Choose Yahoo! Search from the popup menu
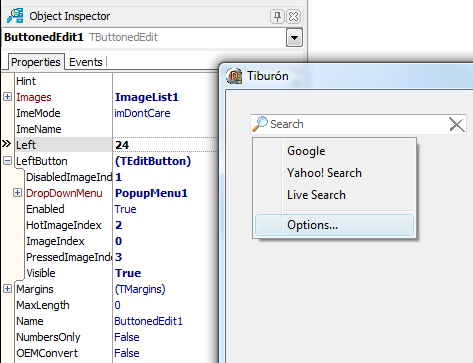Screen dimensions: 473x363 click(x=334, y=173)
